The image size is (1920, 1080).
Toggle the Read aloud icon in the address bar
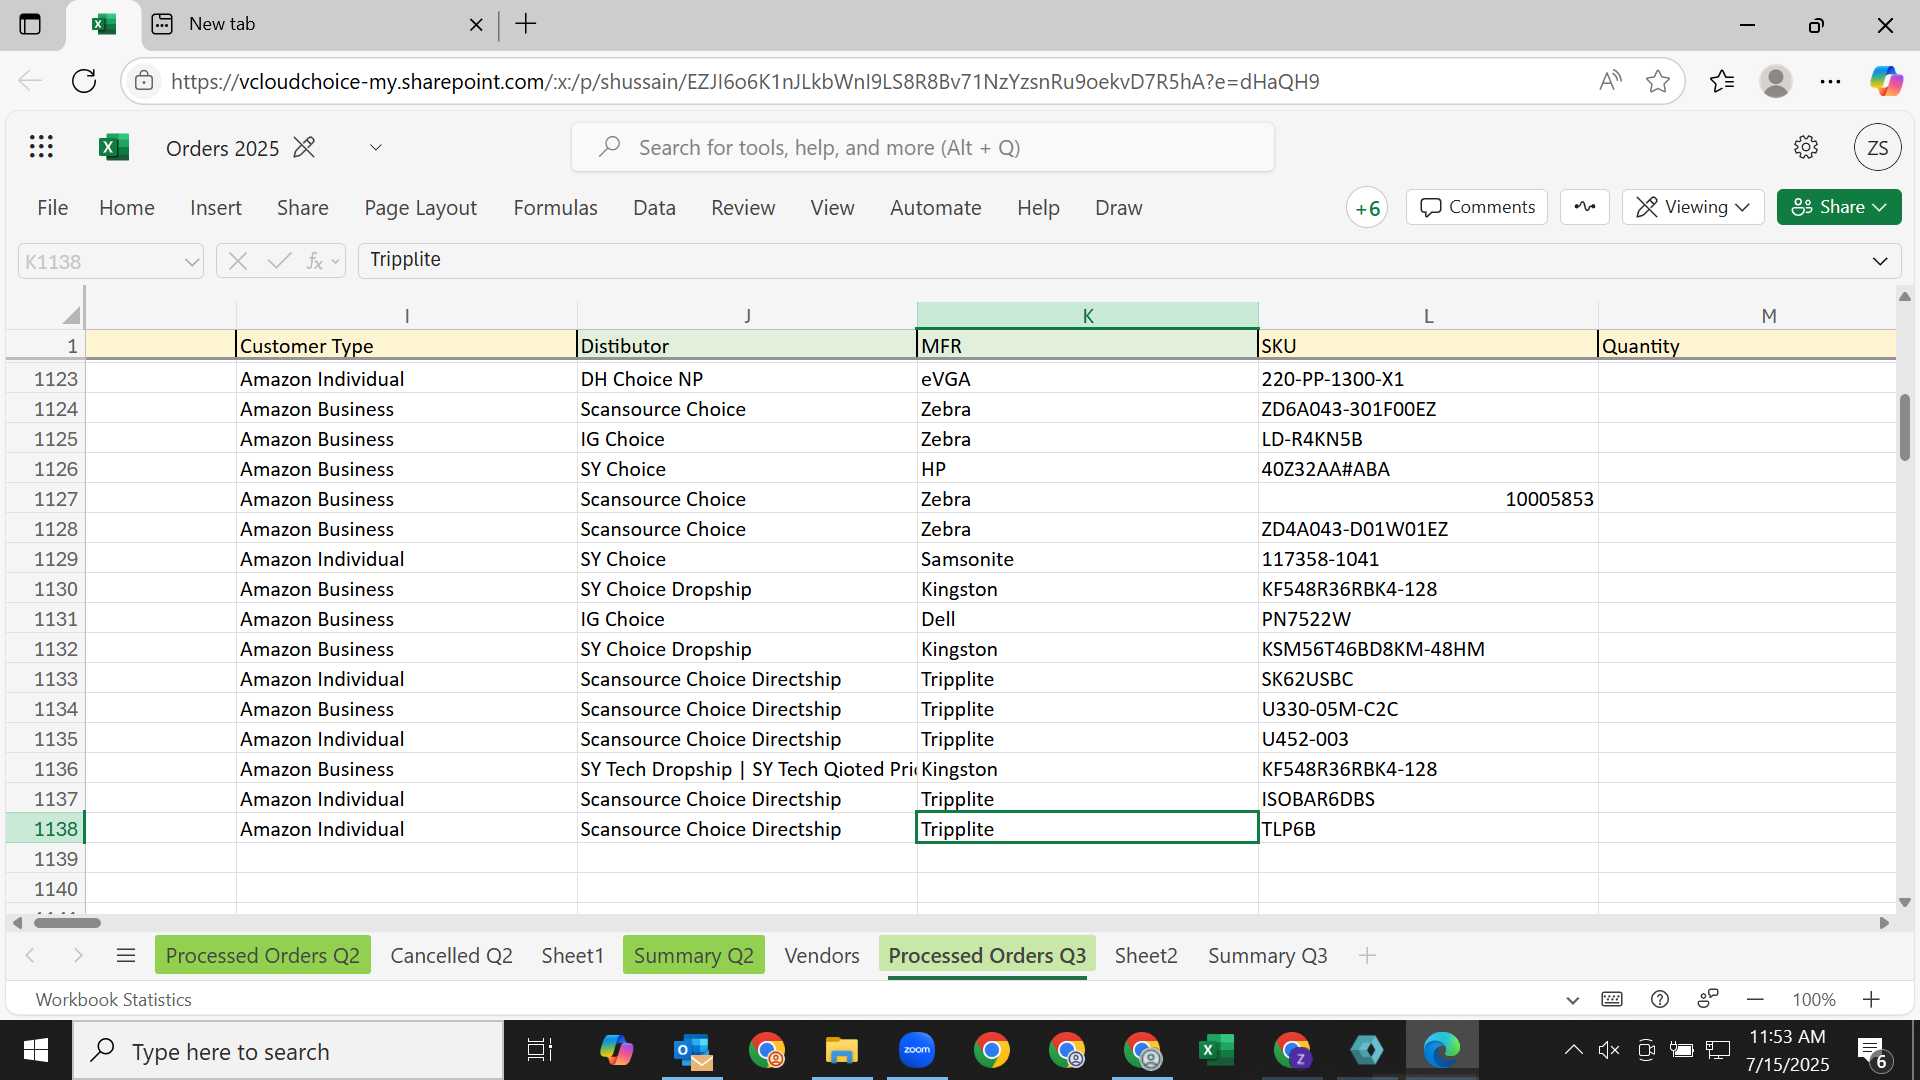1610,81
